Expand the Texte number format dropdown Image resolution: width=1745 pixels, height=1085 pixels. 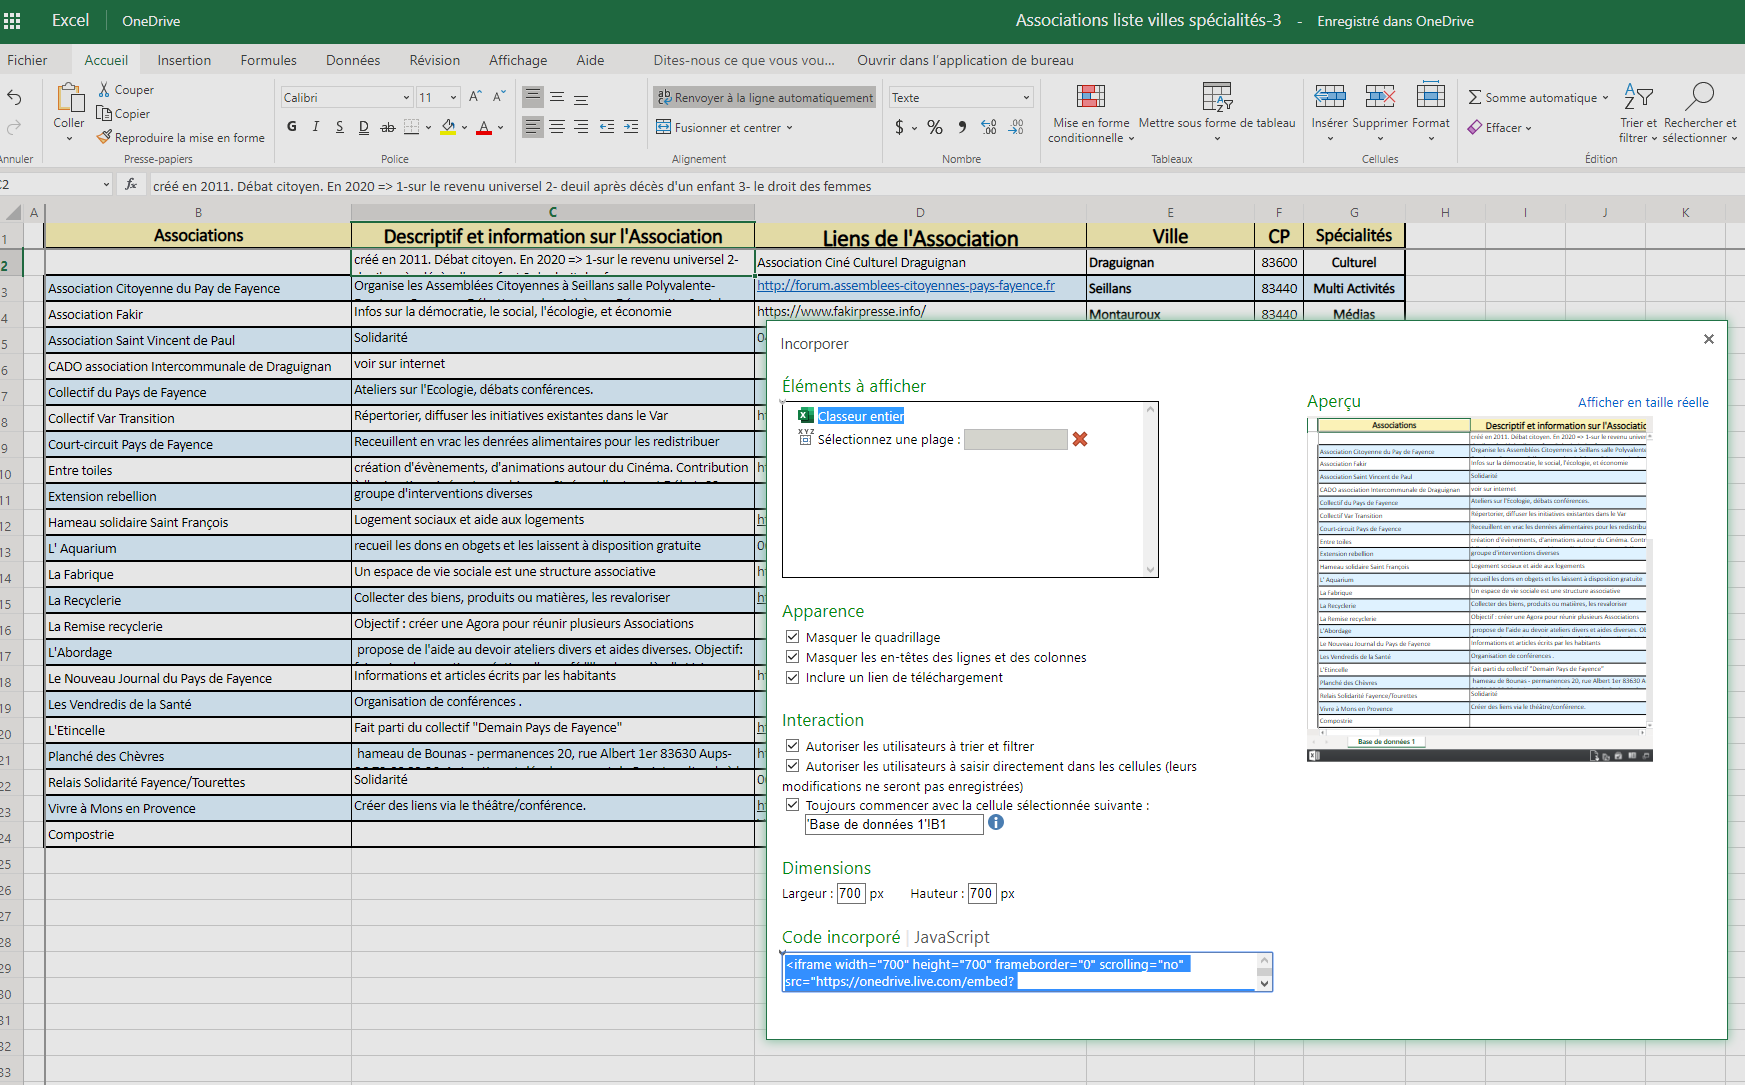pos(1026,98)
